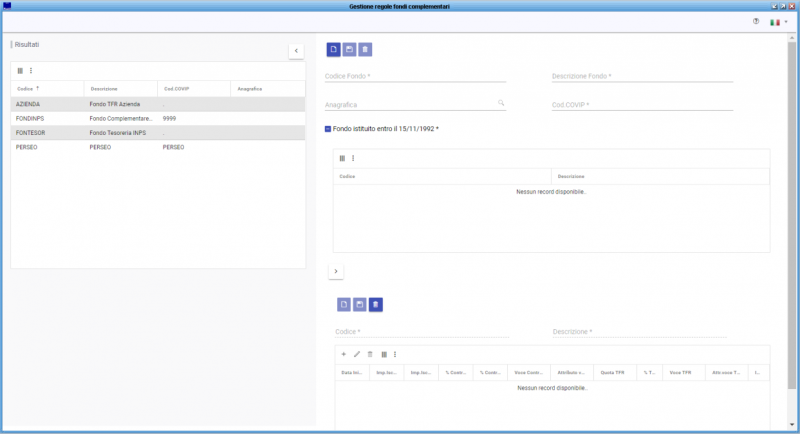Click the delete rule trash icon above Codice *

[376, 304]
